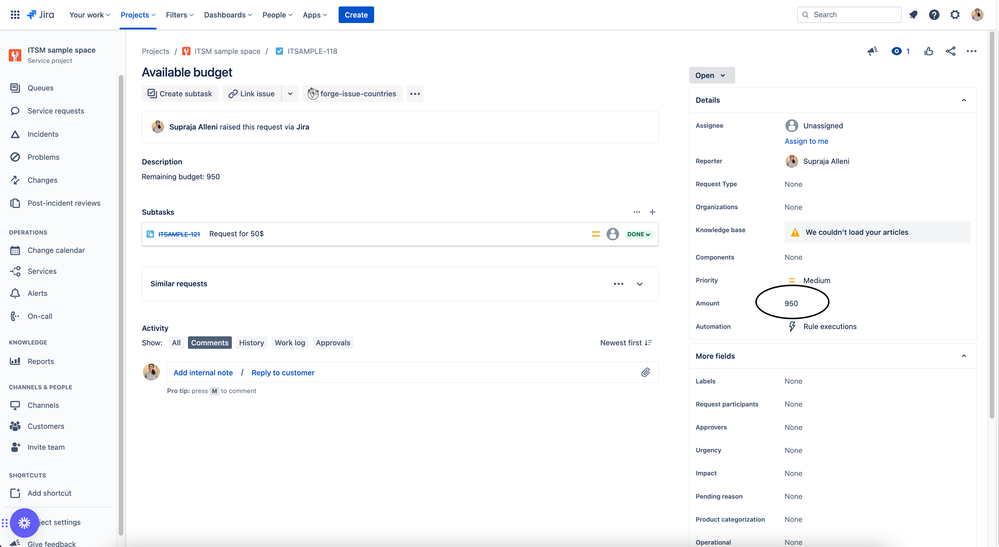Image resolution: width=999 pixels, height=547 pixels.
Task: Click the feedback megaphone icon above status
Action: coord(872,51)
